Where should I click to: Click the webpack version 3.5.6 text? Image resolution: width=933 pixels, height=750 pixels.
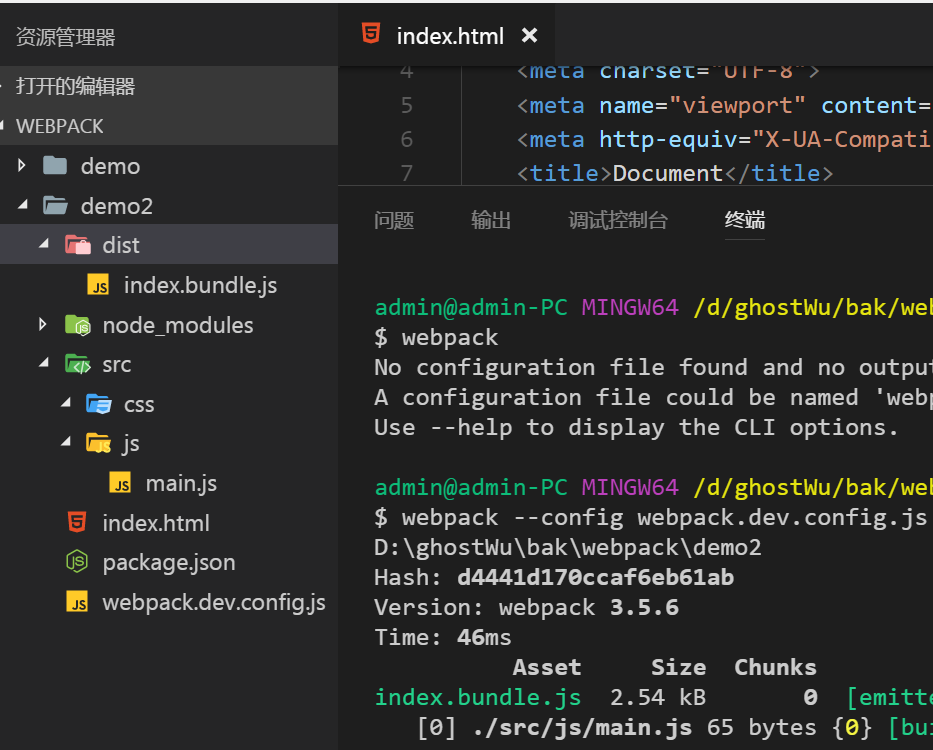click(x=644, y=607)
